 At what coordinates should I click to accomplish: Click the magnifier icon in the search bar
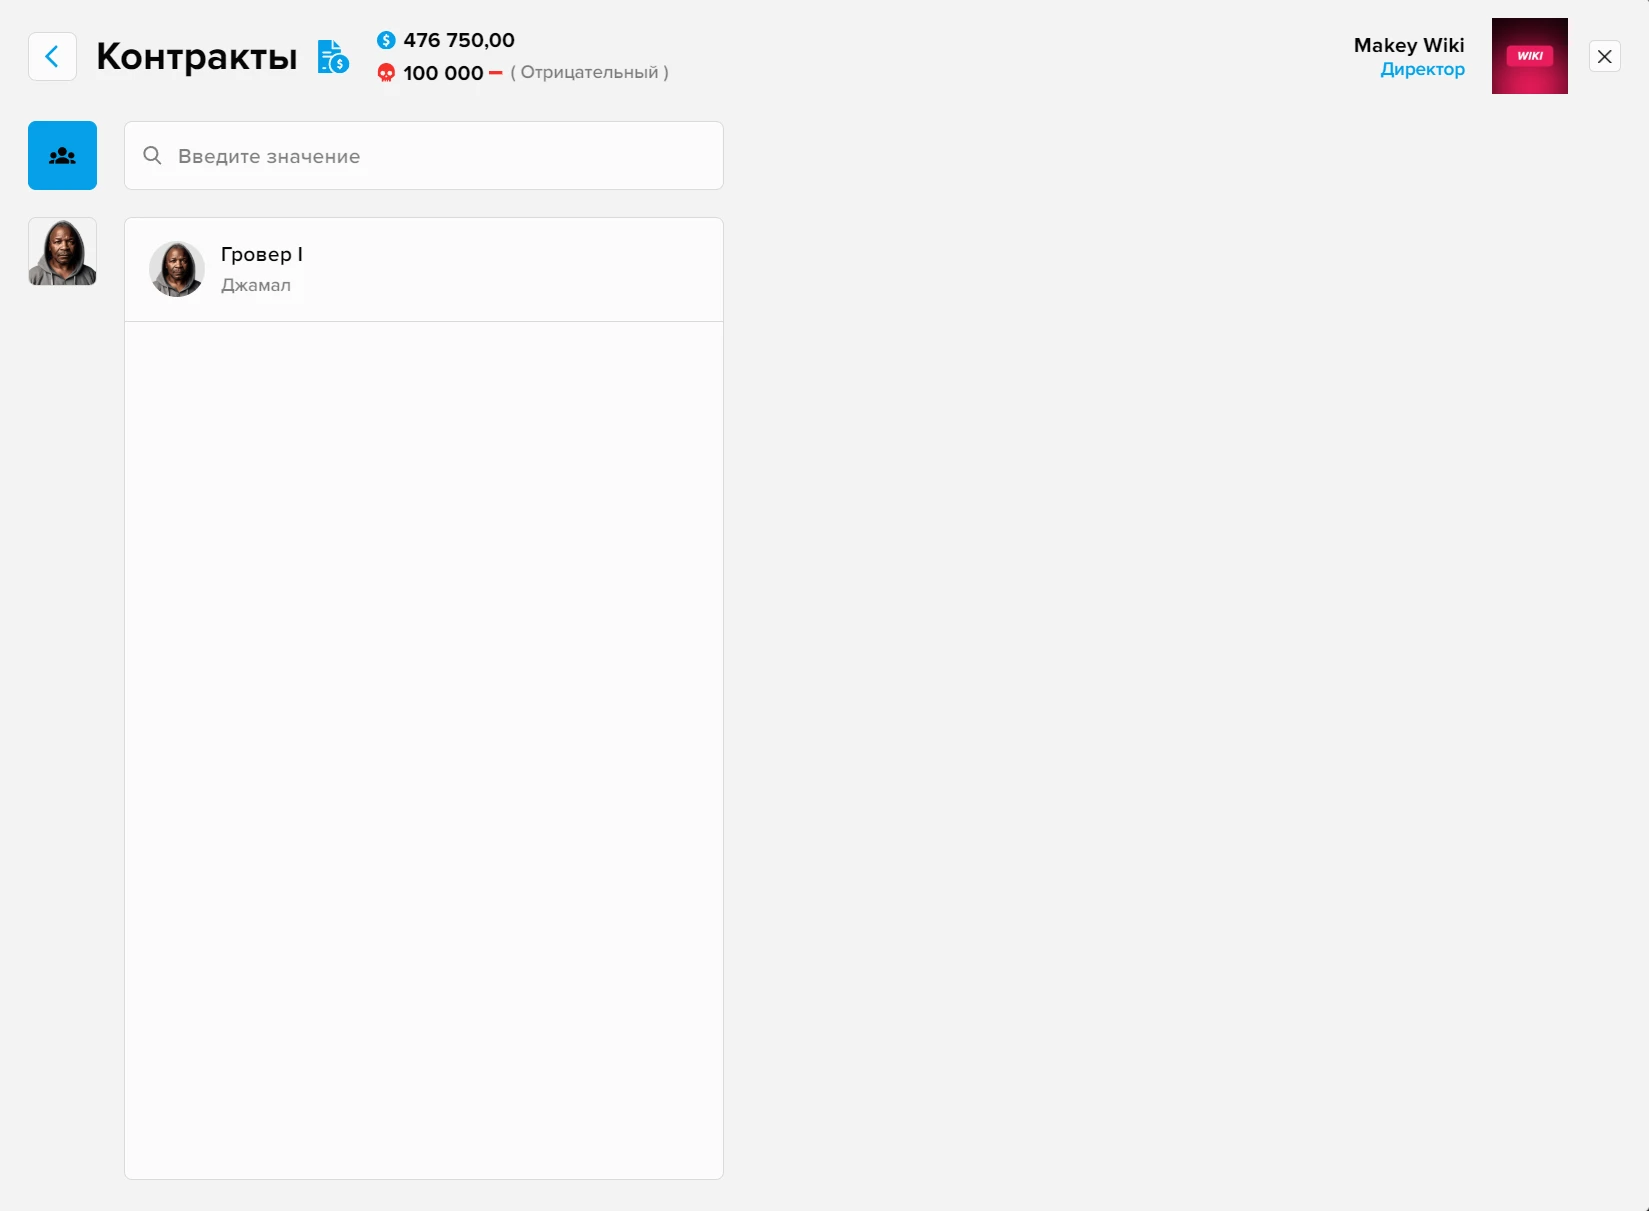[x=152, y=156]
